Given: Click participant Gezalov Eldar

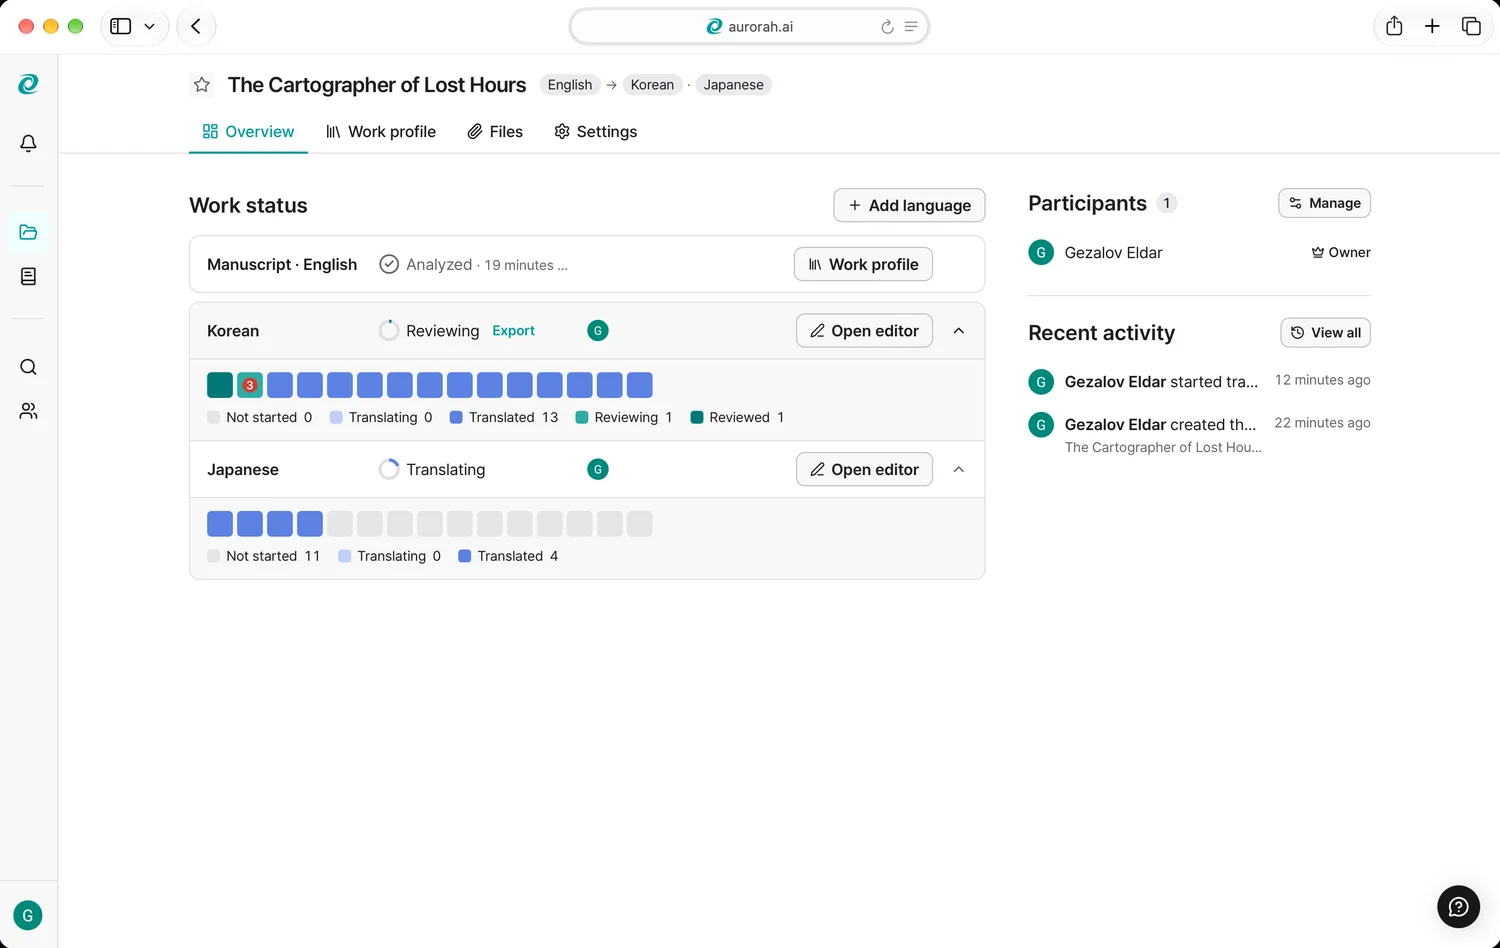Looking at the screenshot, I should click(1113, 253).
